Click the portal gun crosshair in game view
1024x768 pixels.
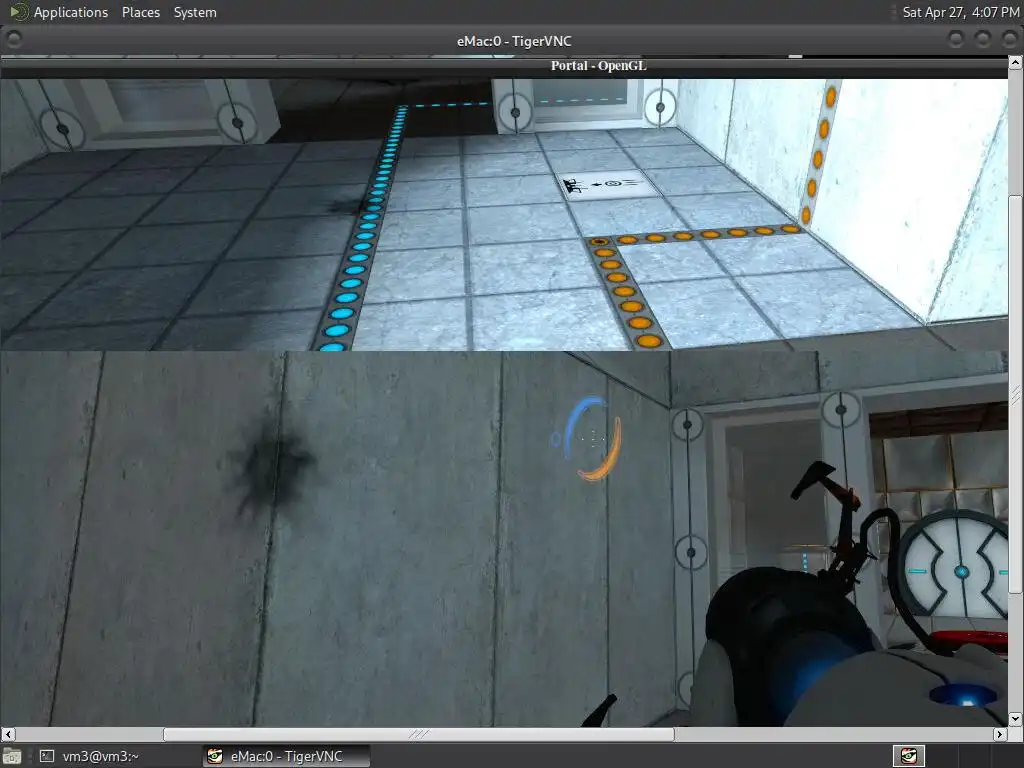592,440
